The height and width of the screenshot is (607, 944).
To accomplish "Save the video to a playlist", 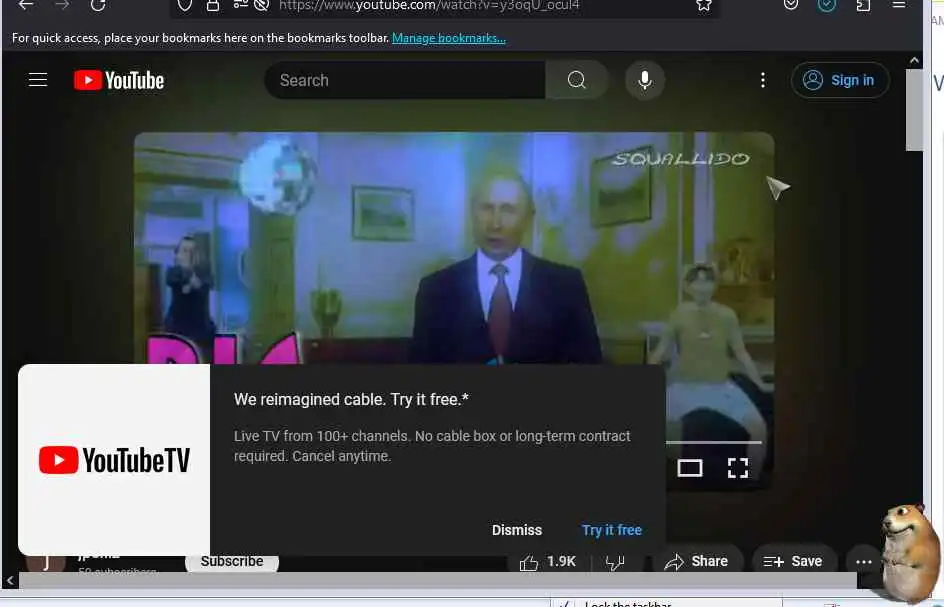I will tap(793, 561).
